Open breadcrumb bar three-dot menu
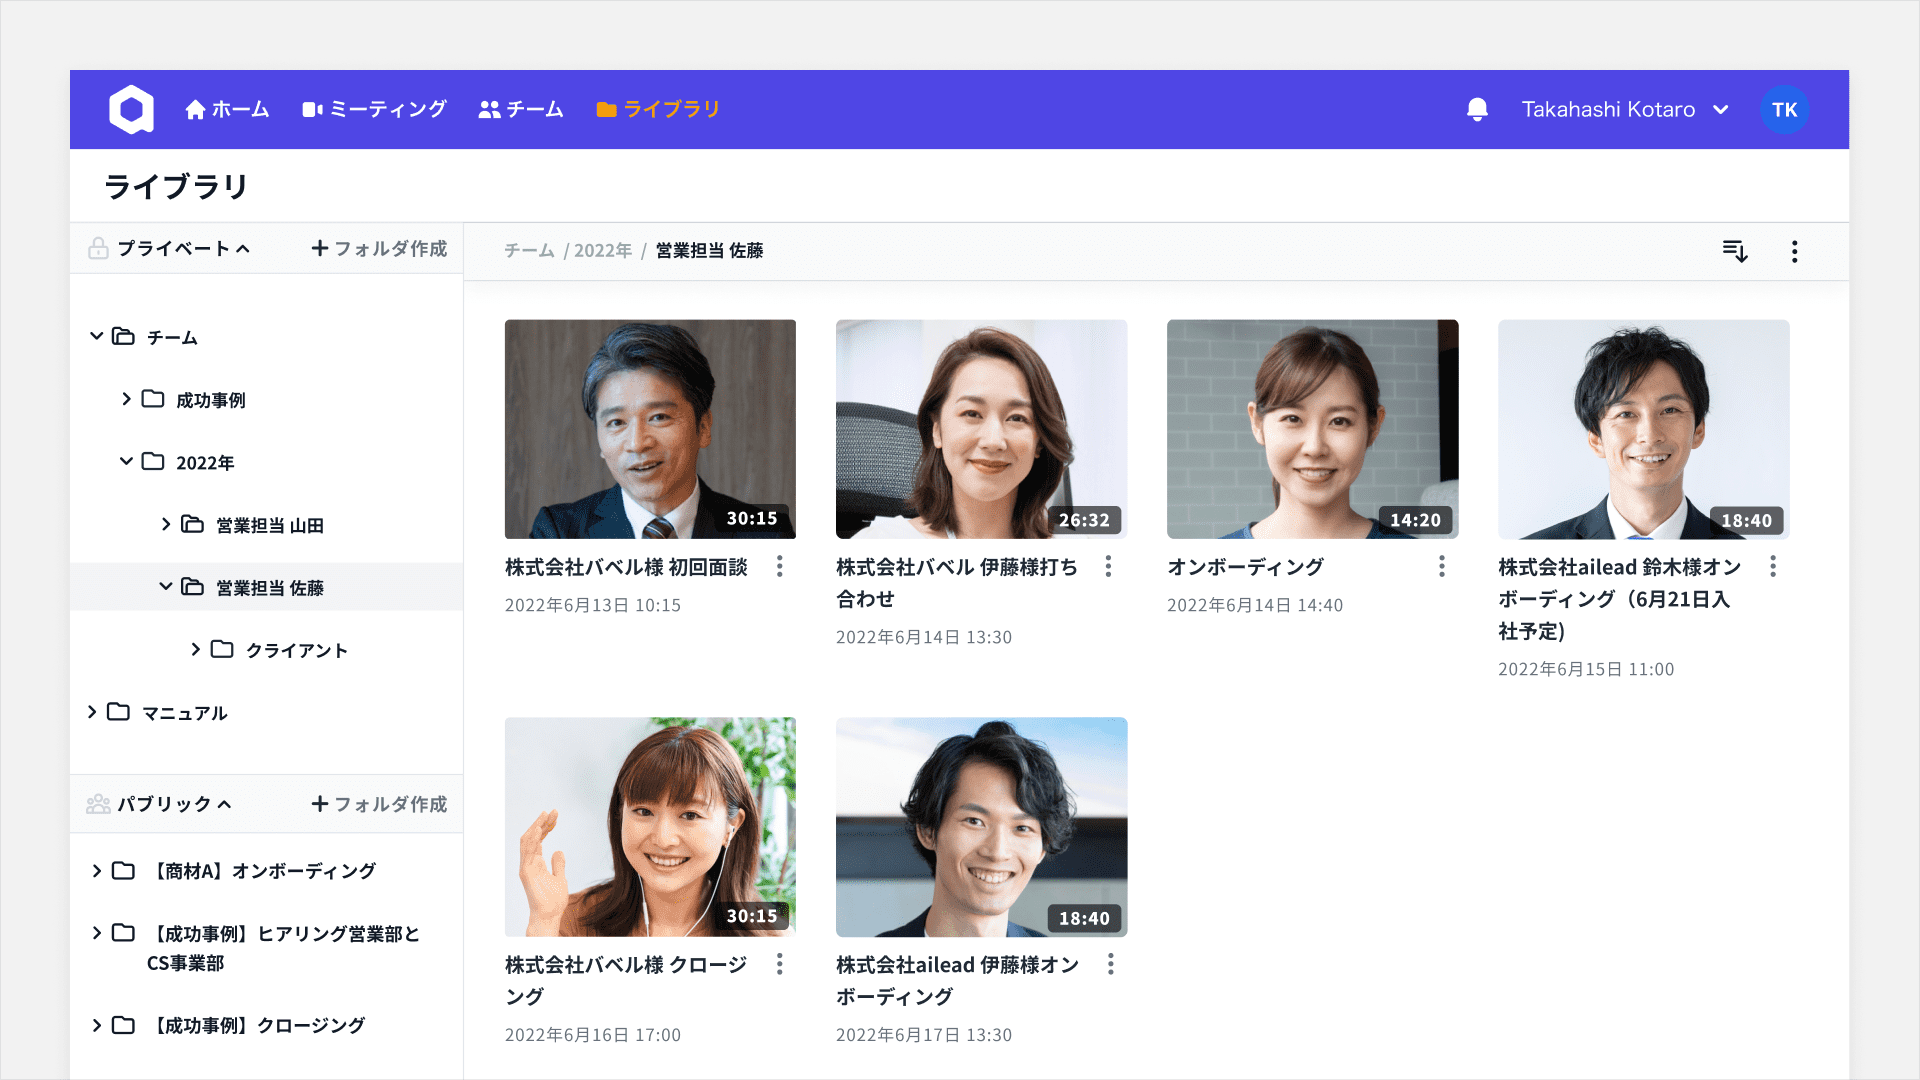The image size is (1920, 1080). point(1795,251)
